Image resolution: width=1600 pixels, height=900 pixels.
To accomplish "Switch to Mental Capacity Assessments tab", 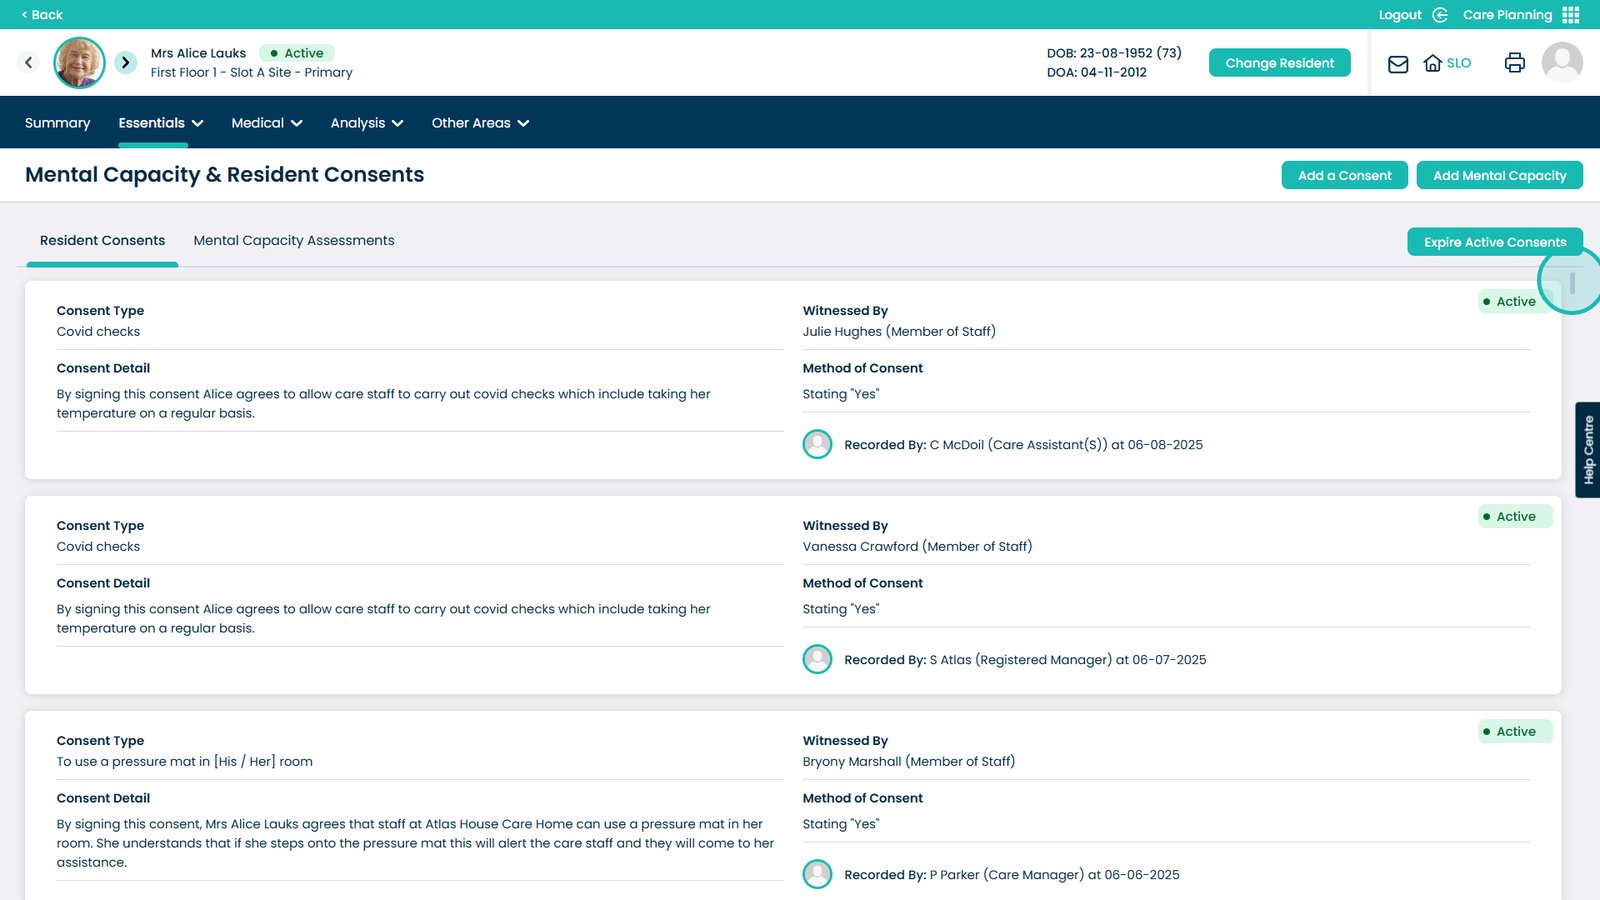I will pyautogui.click(x=294, y=241).
